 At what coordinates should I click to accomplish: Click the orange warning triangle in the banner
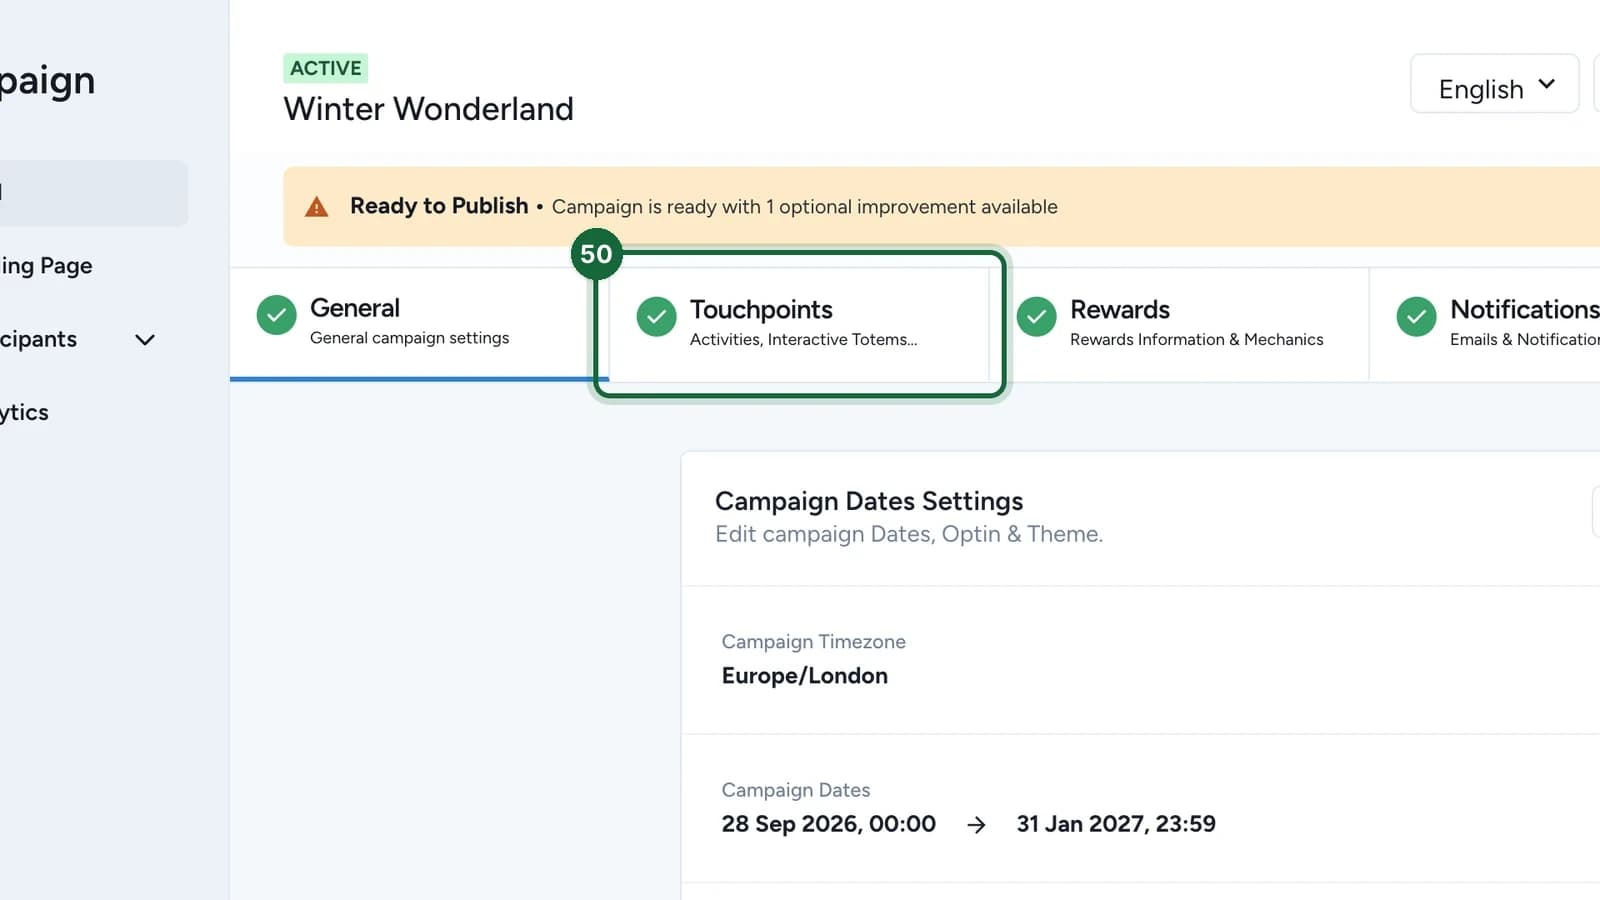pyautogui.click(x=316, y=207)
